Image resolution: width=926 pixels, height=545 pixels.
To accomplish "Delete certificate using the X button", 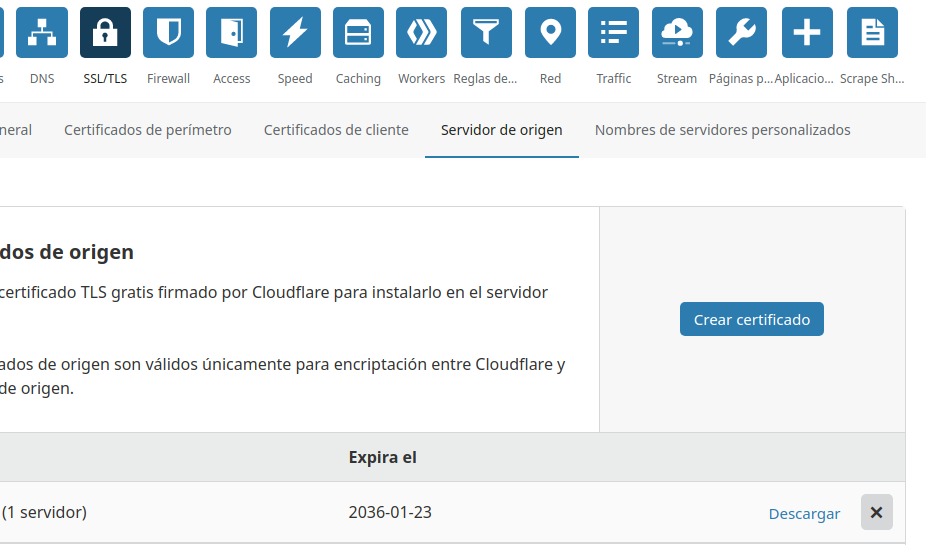I will click(x=876, y=512).
